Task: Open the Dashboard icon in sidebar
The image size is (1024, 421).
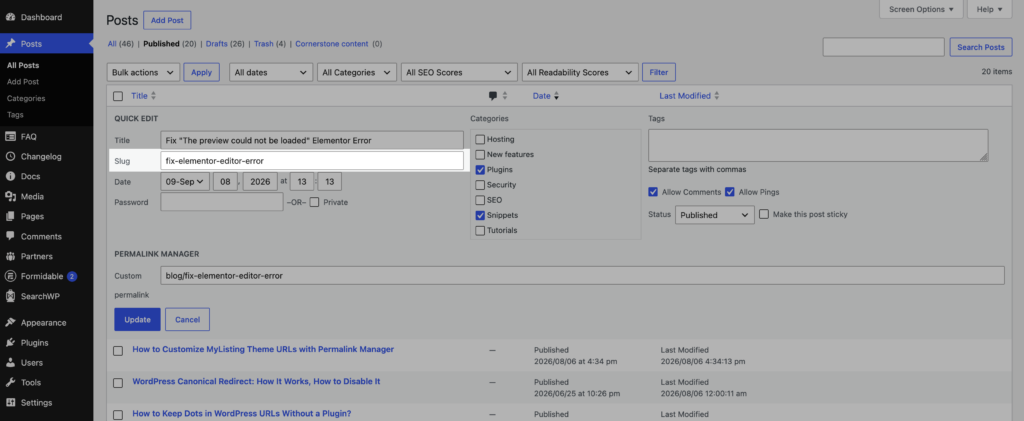Action: click(10, 17)
